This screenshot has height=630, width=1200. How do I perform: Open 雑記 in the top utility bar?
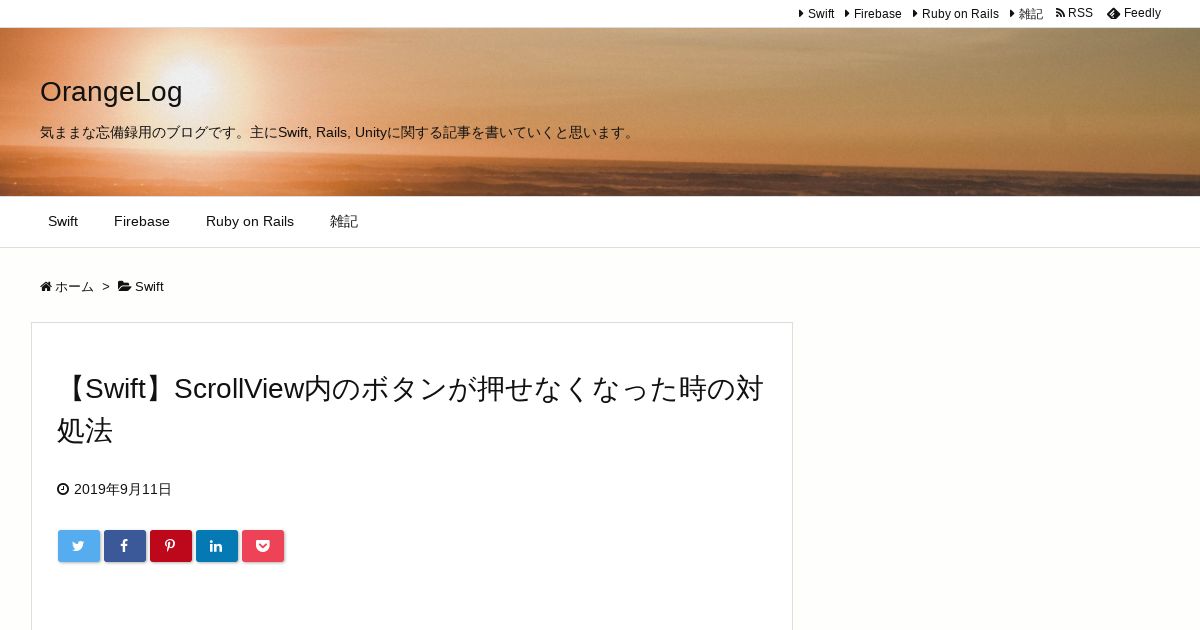[1026, 14]
